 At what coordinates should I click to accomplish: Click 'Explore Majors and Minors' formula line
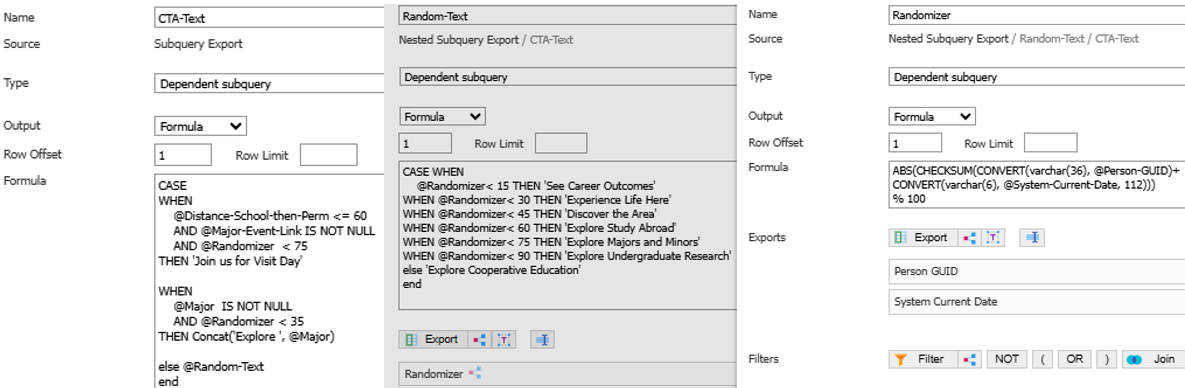[x=551, y=242]
